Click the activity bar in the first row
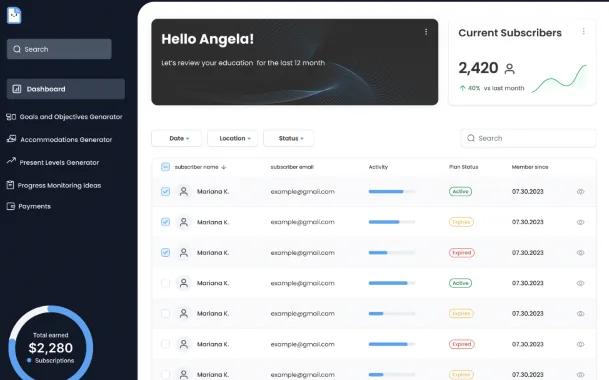 [392, 192]
